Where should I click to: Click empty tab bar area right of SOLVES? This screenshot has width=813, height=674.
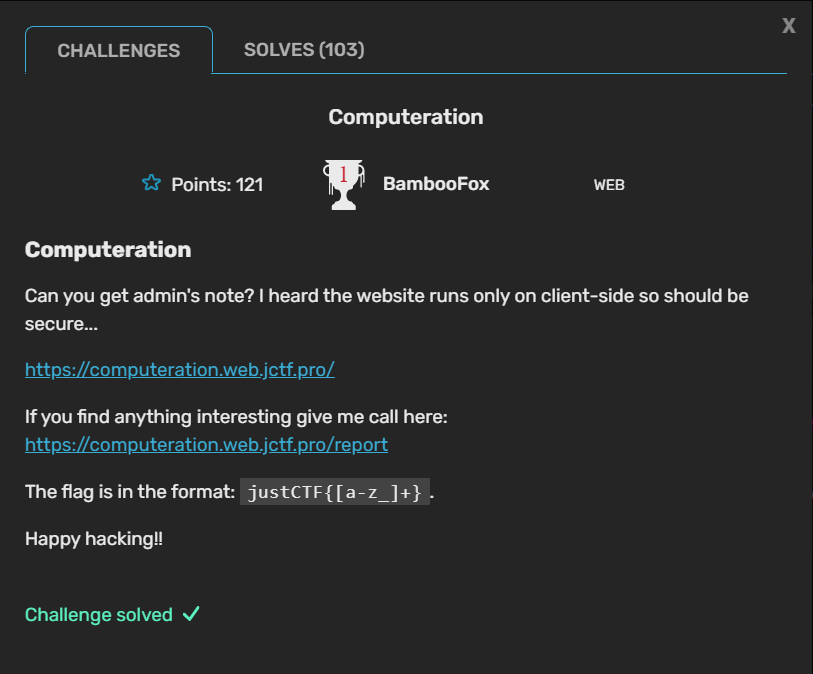coord(580,50)
